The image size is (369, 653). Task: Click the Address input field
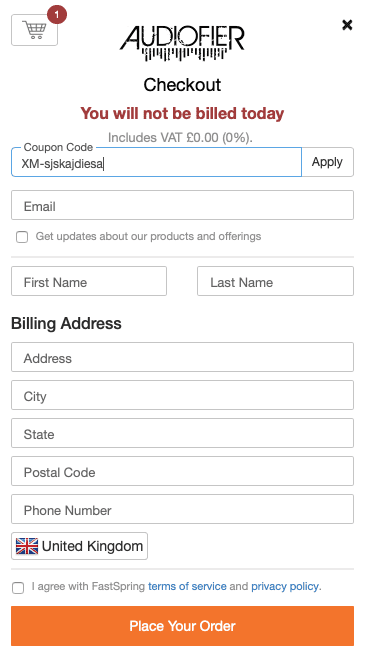tap(182, 357)
